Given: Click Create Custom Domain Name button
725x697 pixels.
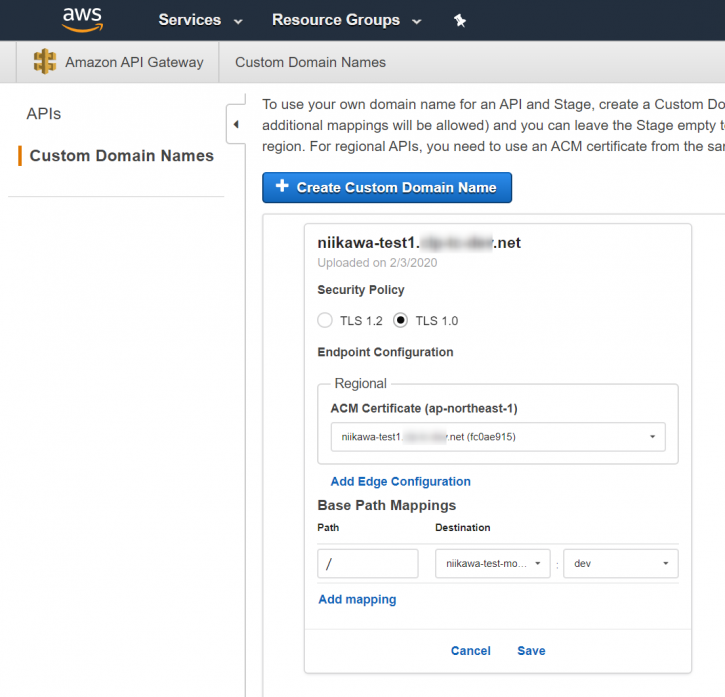Looking at the screenshot, I should point(387,187).
